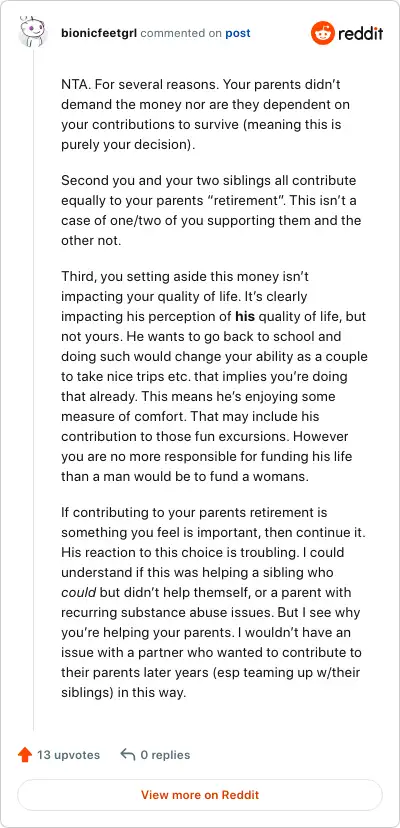This screenshot has width=400, height=828.
Task: Open the blue "post" link
Action: [238, 34]
